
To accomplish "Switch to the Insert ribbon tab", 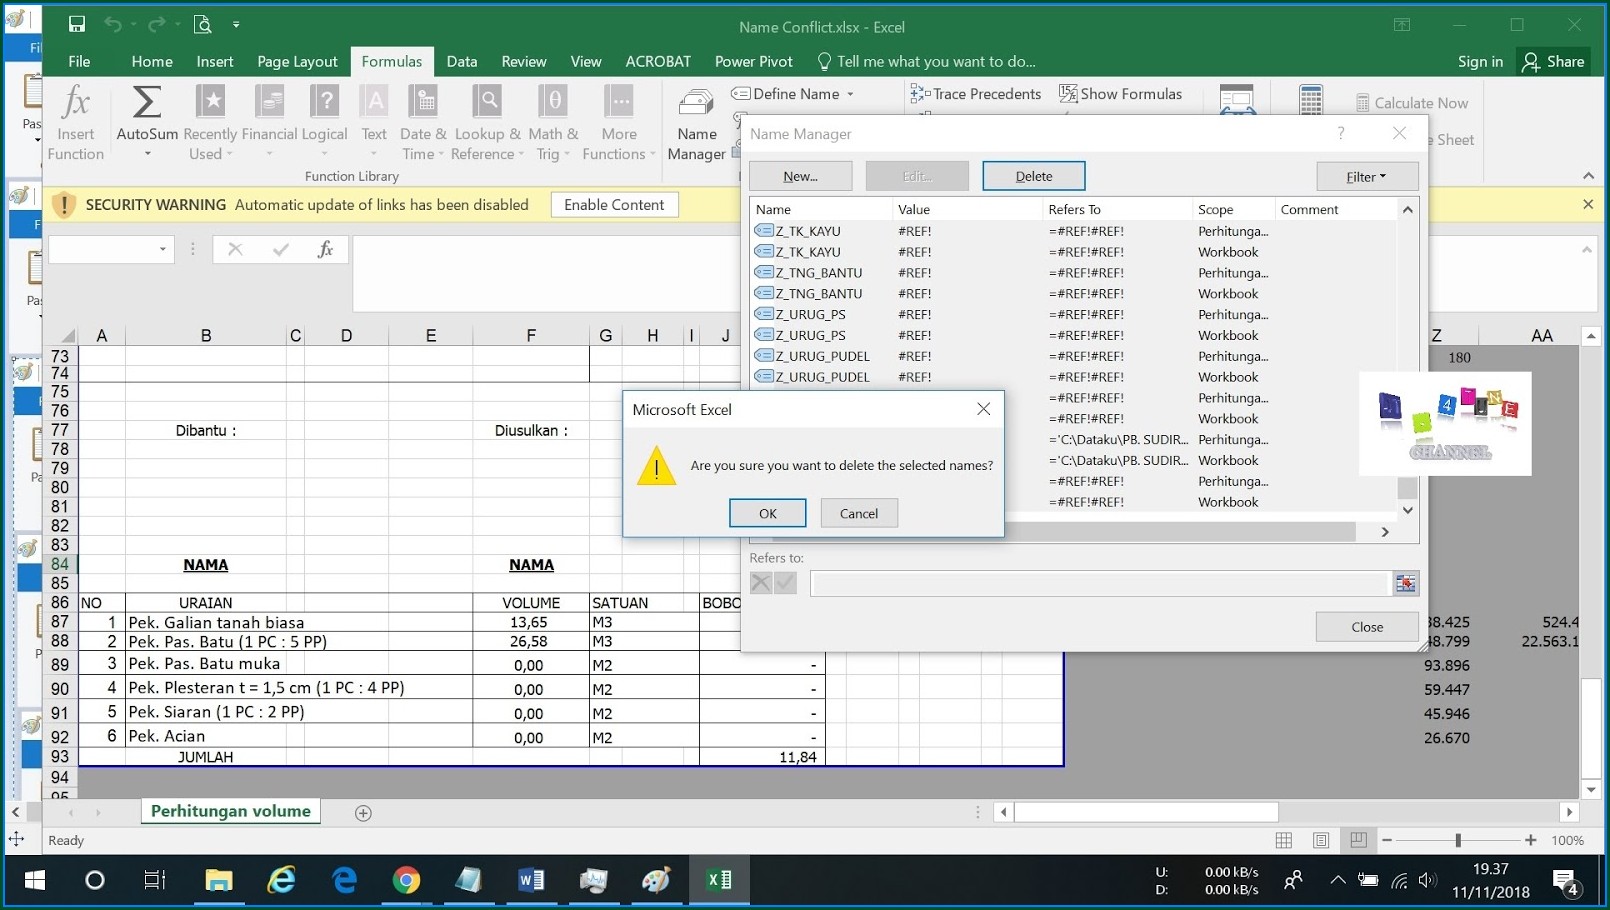I will pyautogui.click(x=215, y=61).
